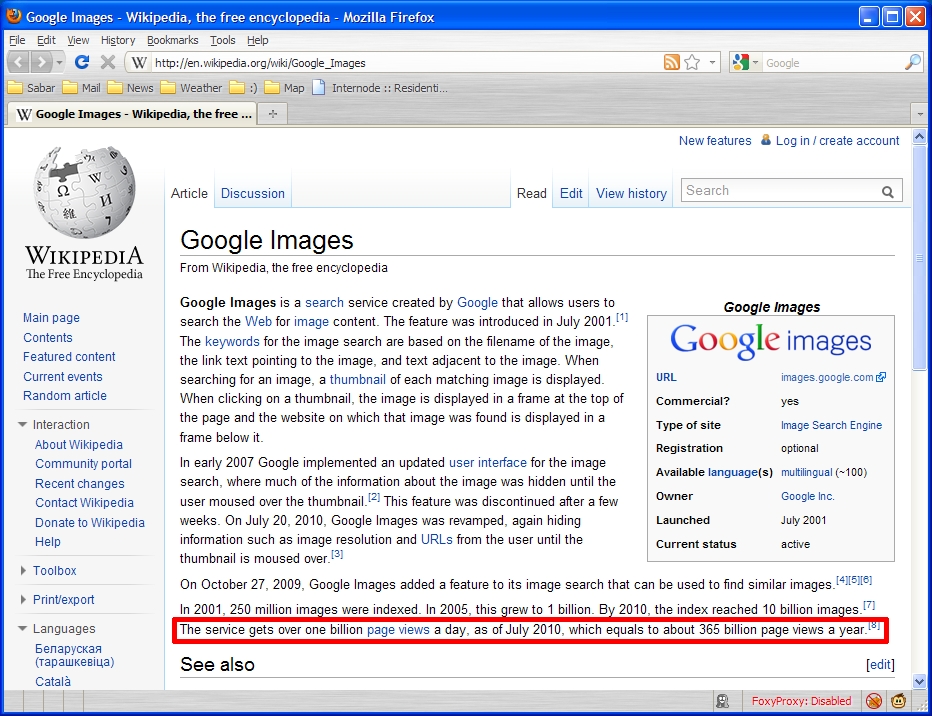Viewport: 932px width, 716px height.
Task: Click the vertical scrollbar up arrow
Action: click(919, 137)
